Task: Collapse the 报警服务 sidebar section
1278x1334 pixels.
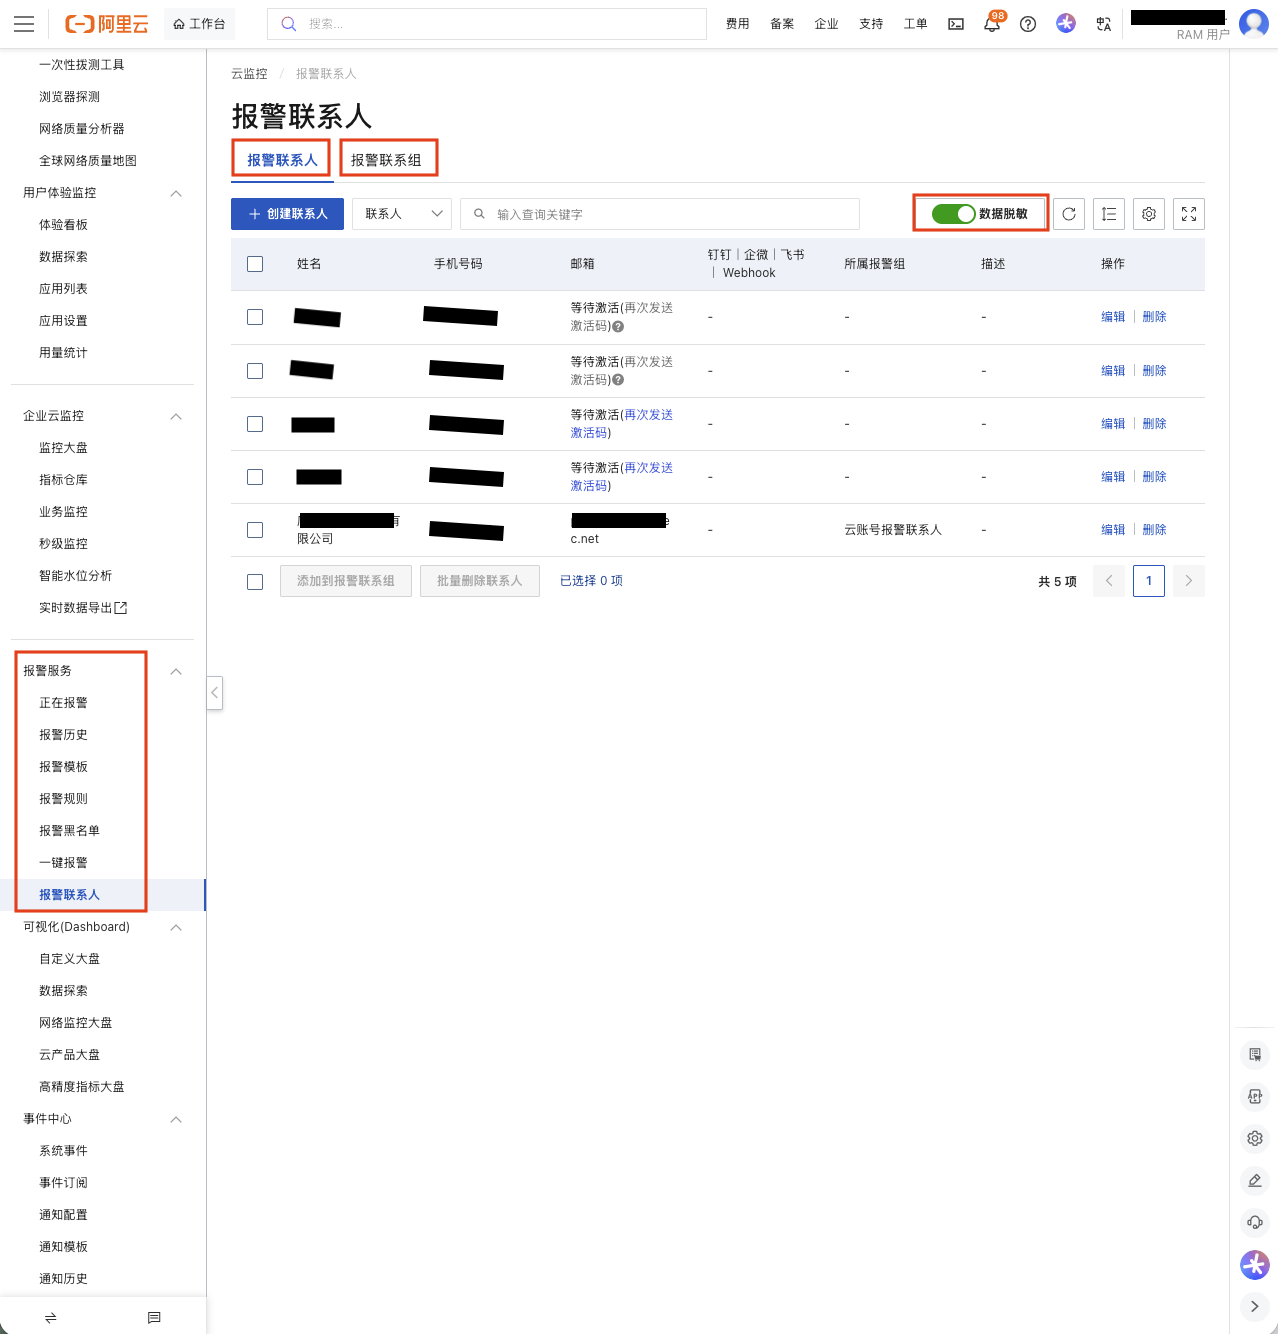Action: [x=176, y=671]
